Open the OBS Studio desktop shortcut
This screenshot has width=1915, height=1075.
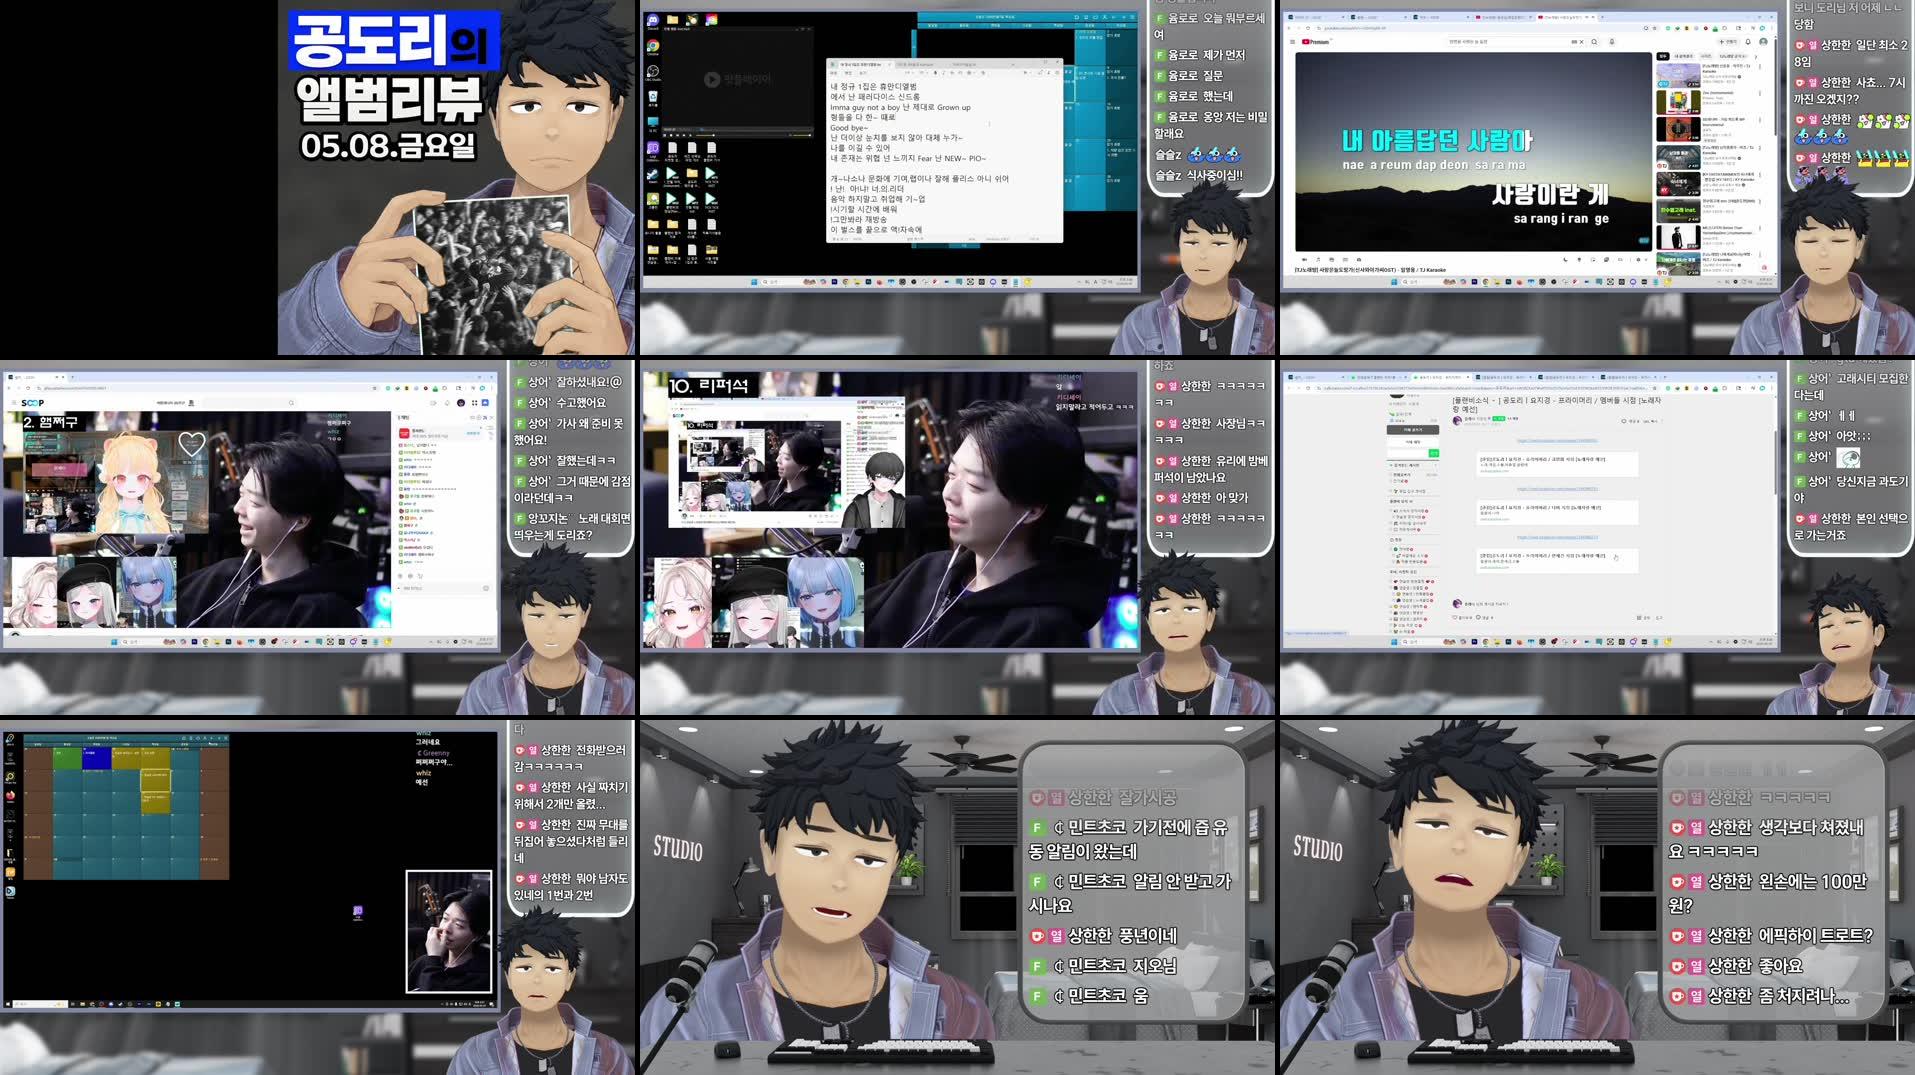[653, 73]
